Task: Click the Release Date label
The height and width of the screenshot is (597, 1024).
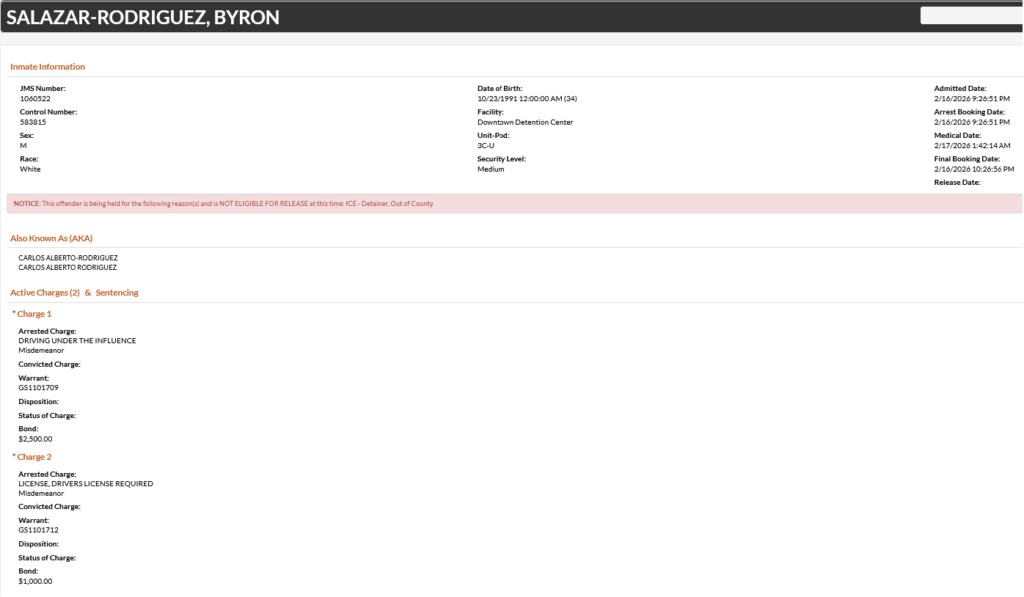Action: (x=957, y=183)
